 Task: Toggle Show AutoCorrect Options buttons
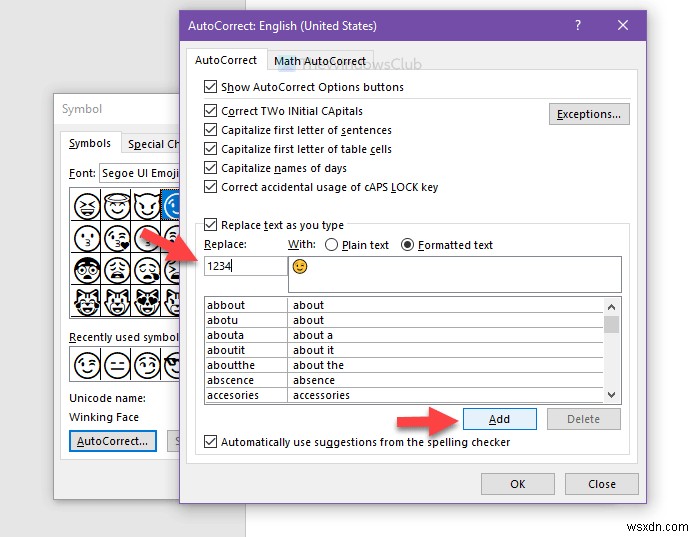(210, 87)
